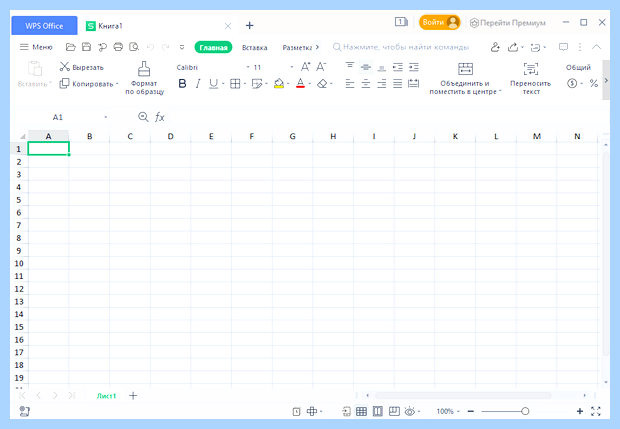The height and width of the screenshot is (429, 620).
Task: Click Перейти Премиум link
Action: click(x=508, y=23)
